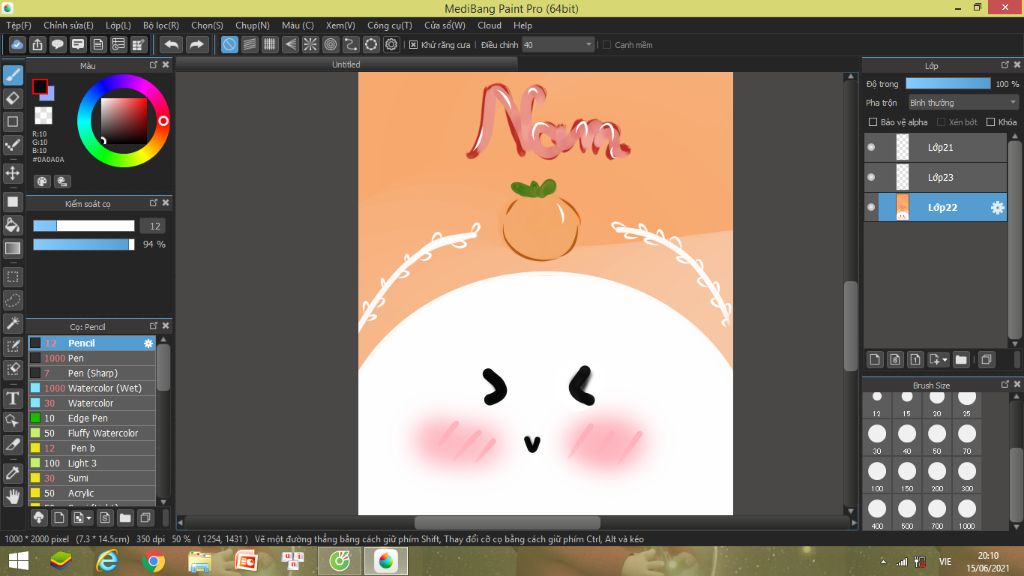Open the Windows Start menu
This screenshot has width=1024, height=576.
(18, 561)
